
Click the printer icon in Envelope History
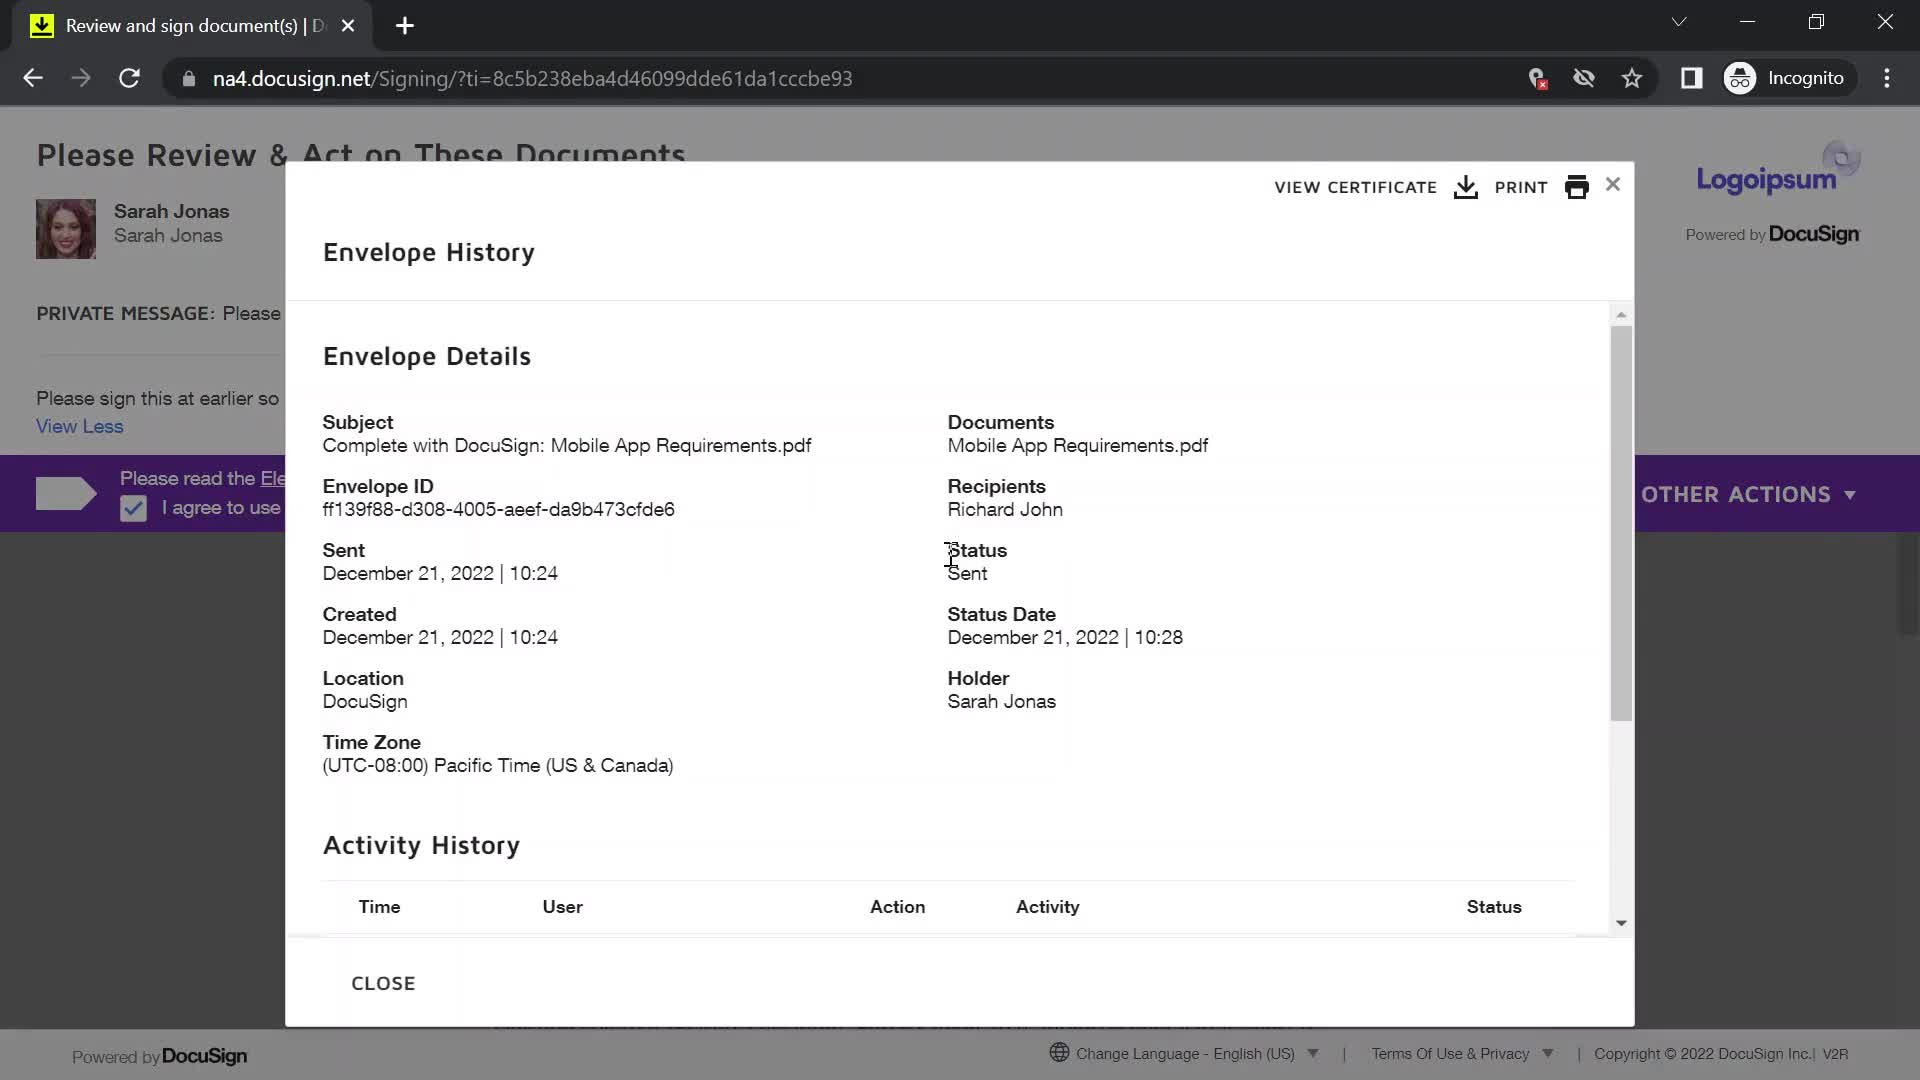pyautogui.click(x=1577, y=187)
